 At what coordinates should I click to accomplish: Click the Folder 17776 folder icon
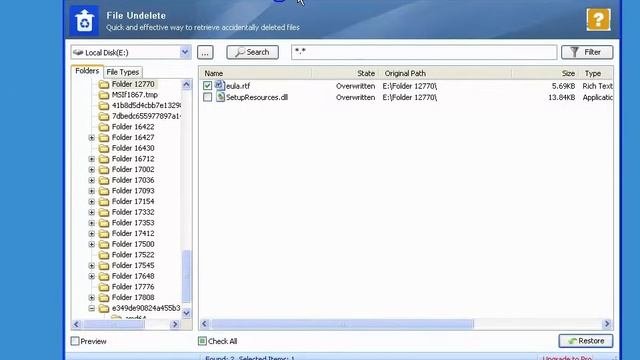click(x=104, y=287)
